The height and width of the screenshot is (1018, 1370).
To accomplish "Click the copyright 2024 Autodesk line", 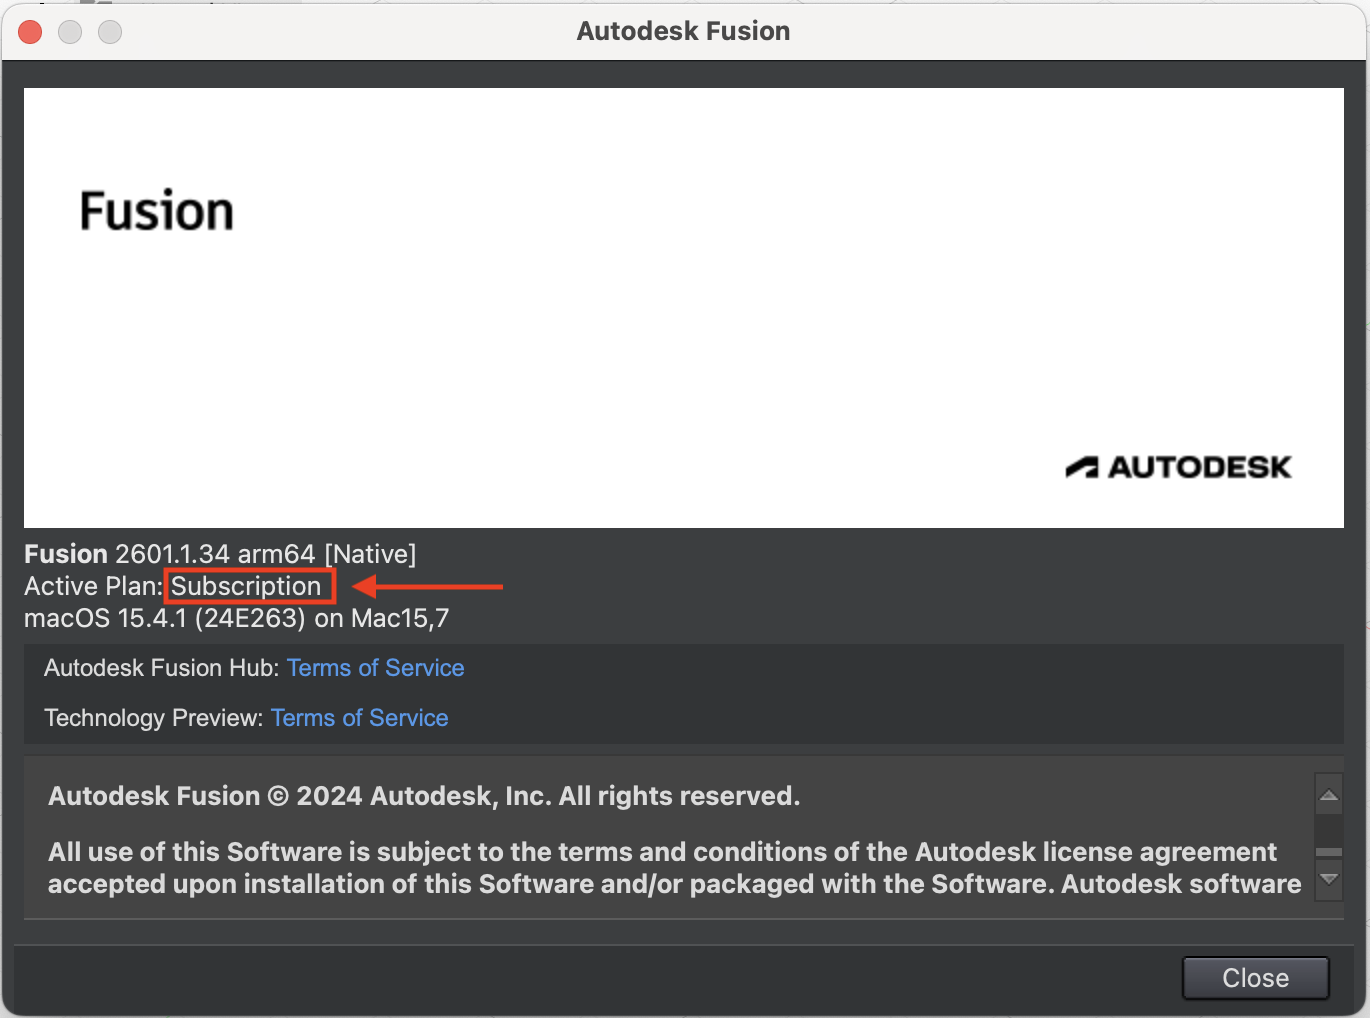I will pyautogui.click(x=424, y=796).
